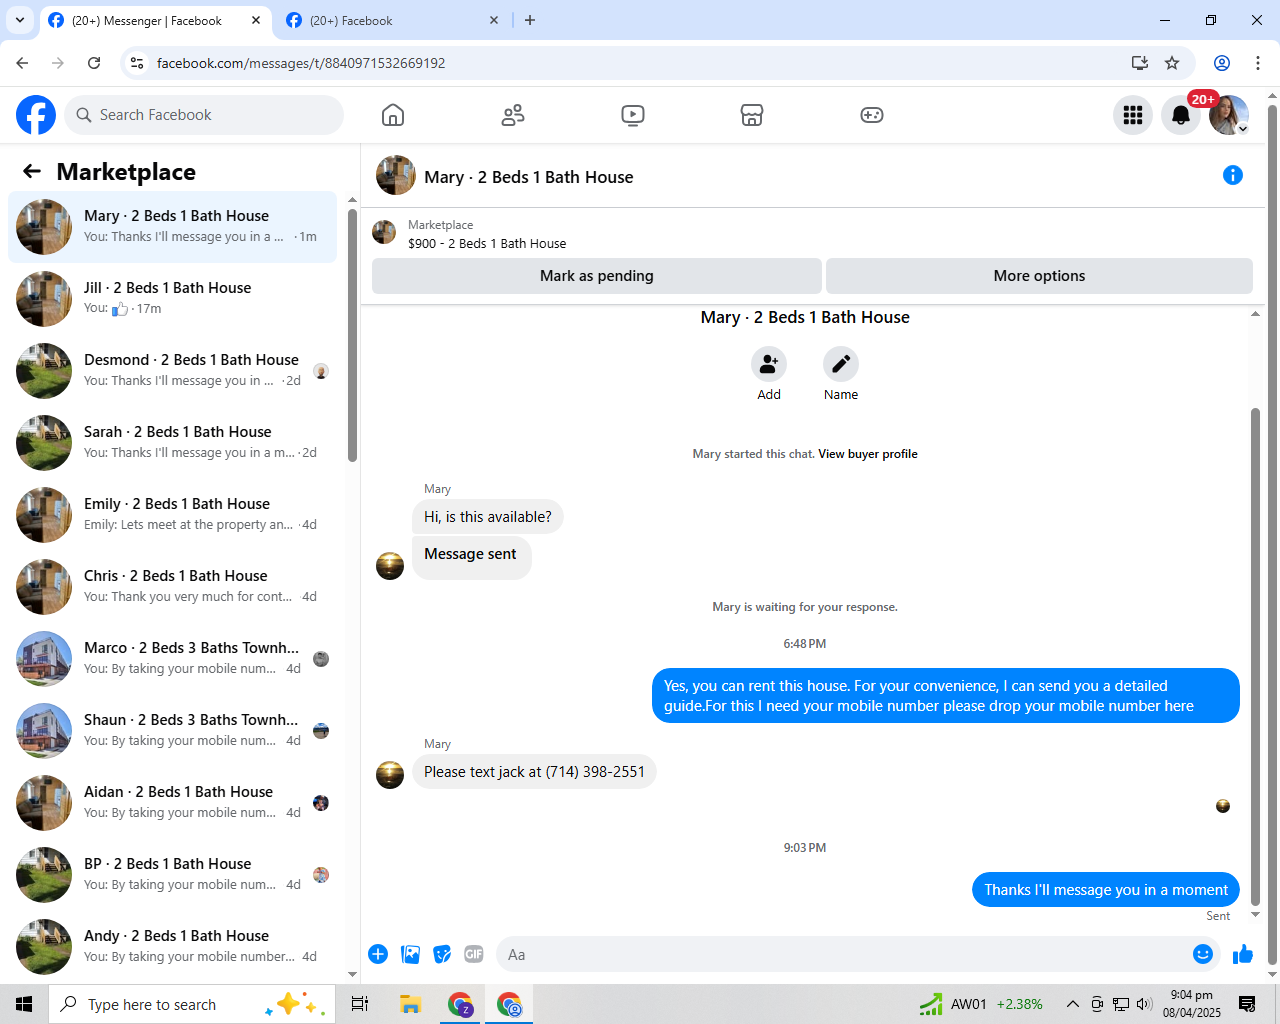
Task: Go to Facebook Home icon
Action: coord(393,115)
